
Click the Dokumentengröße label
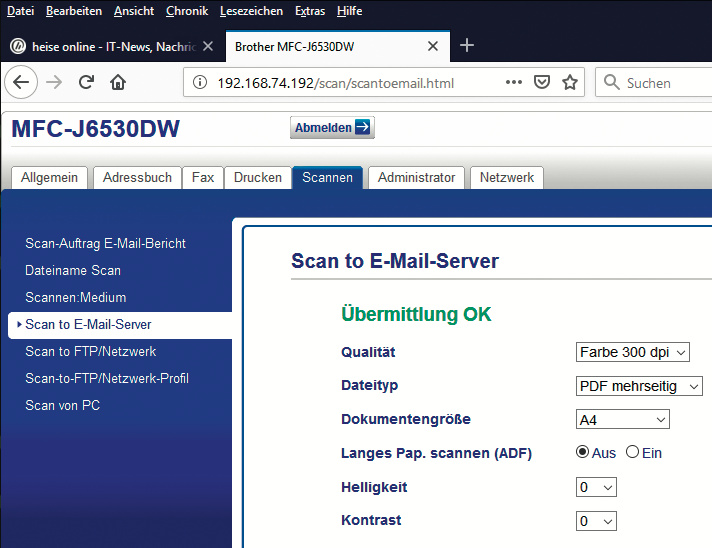click(x=406, y=419)
